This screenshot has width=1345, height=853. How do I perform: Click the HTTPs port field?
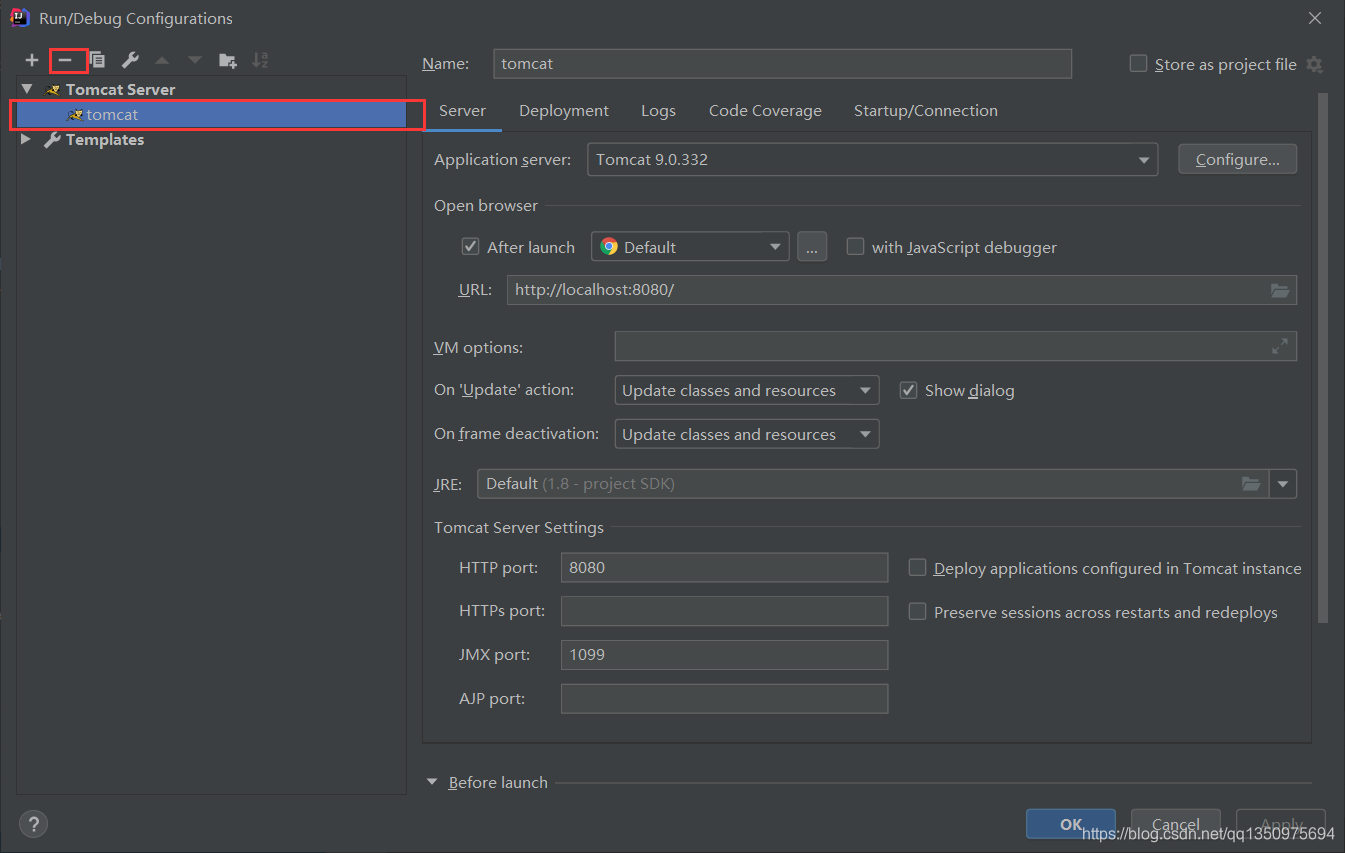coord(724,611)
